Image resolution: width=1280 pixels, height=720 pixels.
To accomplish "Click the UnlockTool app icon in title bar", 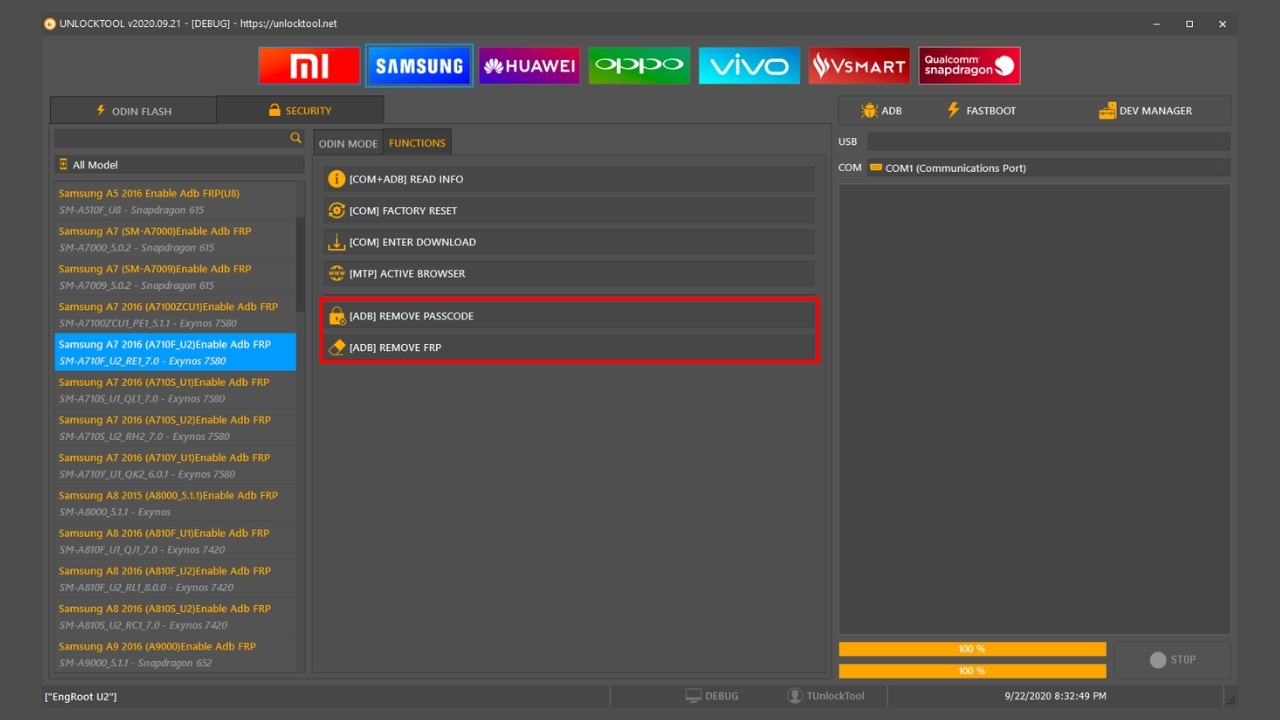I will pyautogui.click(x=50, y=24).
